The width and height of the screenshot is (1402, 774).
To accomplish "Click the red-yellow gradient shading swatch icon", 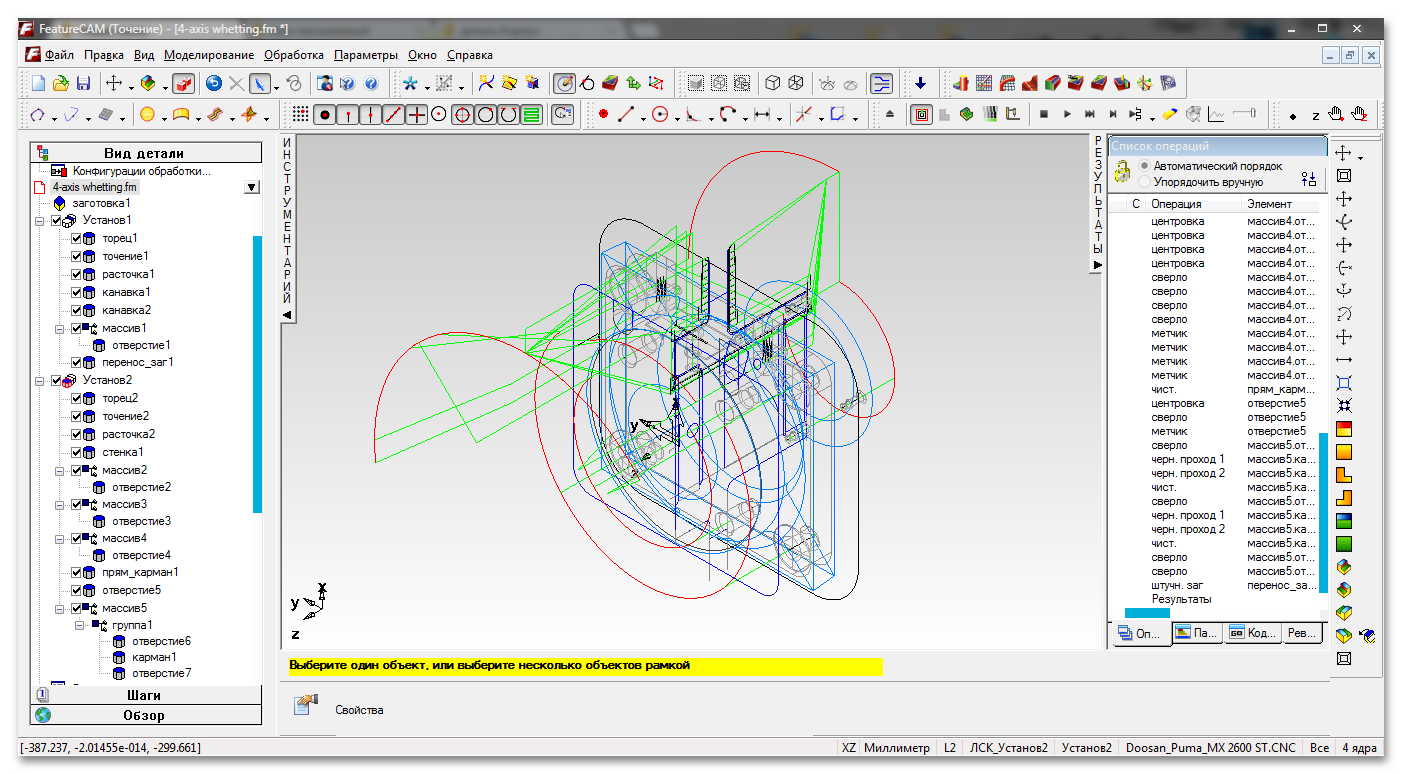I will (x=1344, y=430).
